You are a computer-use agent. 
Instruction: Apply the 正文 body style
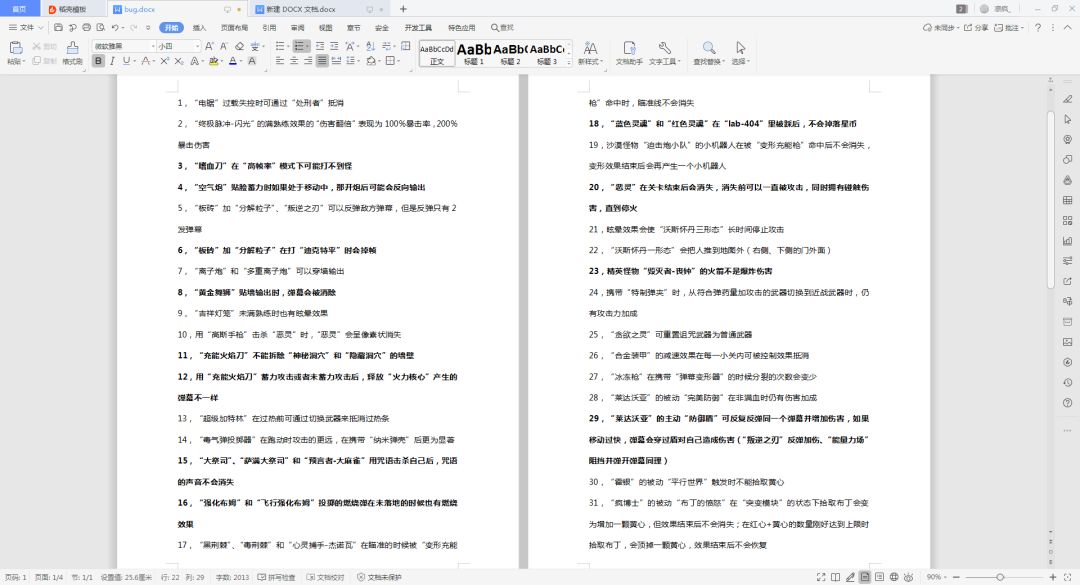tap(437, 53)
